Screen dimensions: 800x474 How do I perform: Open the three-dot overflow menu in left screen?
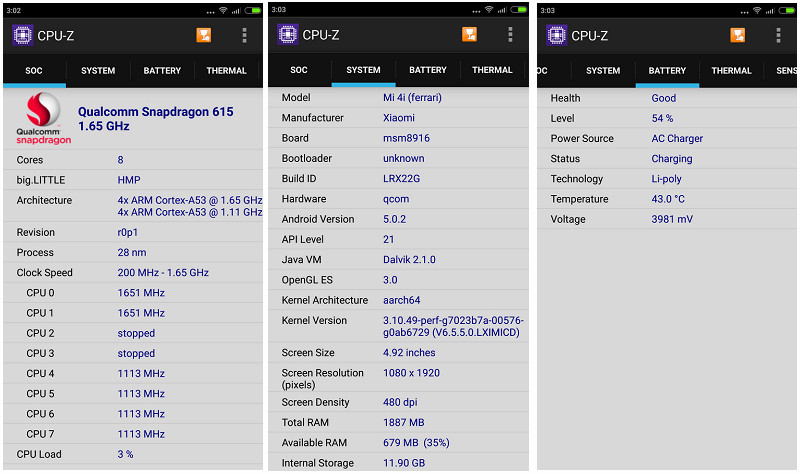click(x=244, y=35)
